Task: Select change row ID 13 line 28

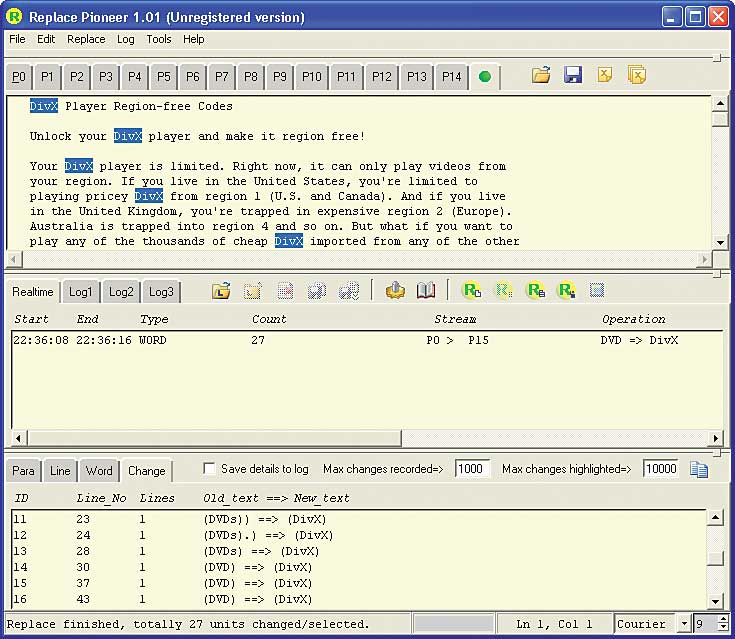Action: (x=359, y=551)
